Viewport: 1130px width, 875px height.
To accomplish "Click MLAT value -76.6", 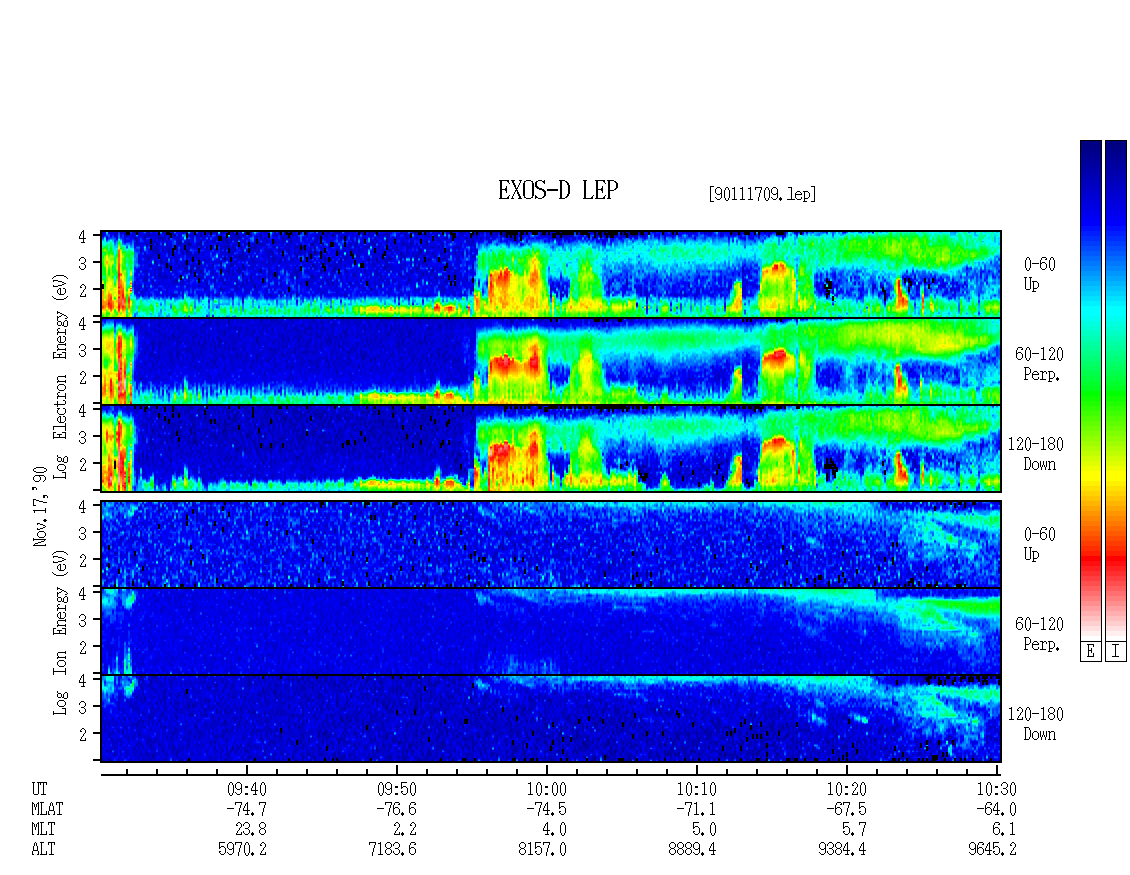I will (396, 809).
